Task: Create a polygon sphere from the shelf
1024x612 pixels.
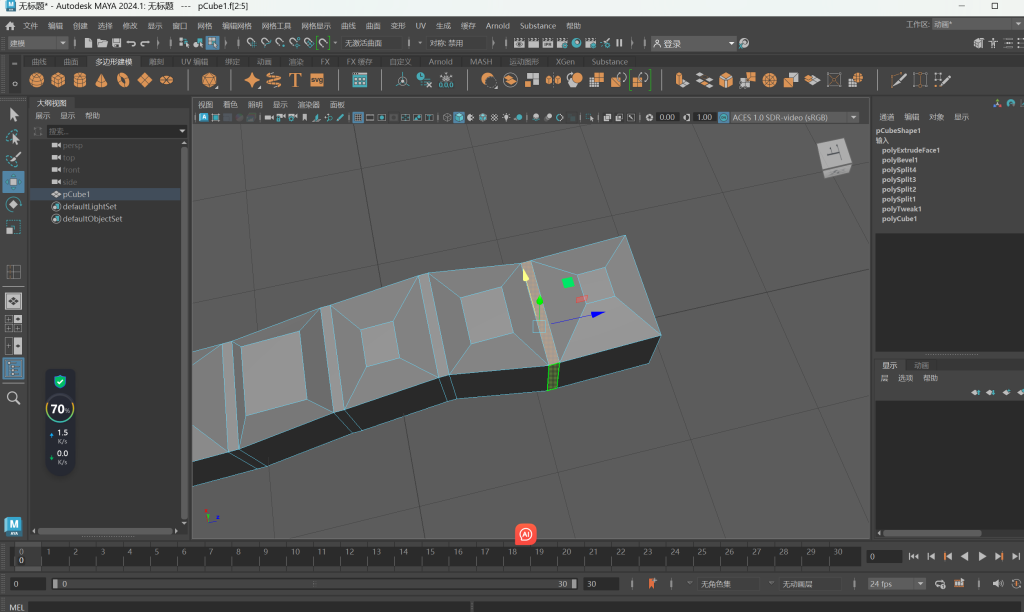Action: (37, 80)
